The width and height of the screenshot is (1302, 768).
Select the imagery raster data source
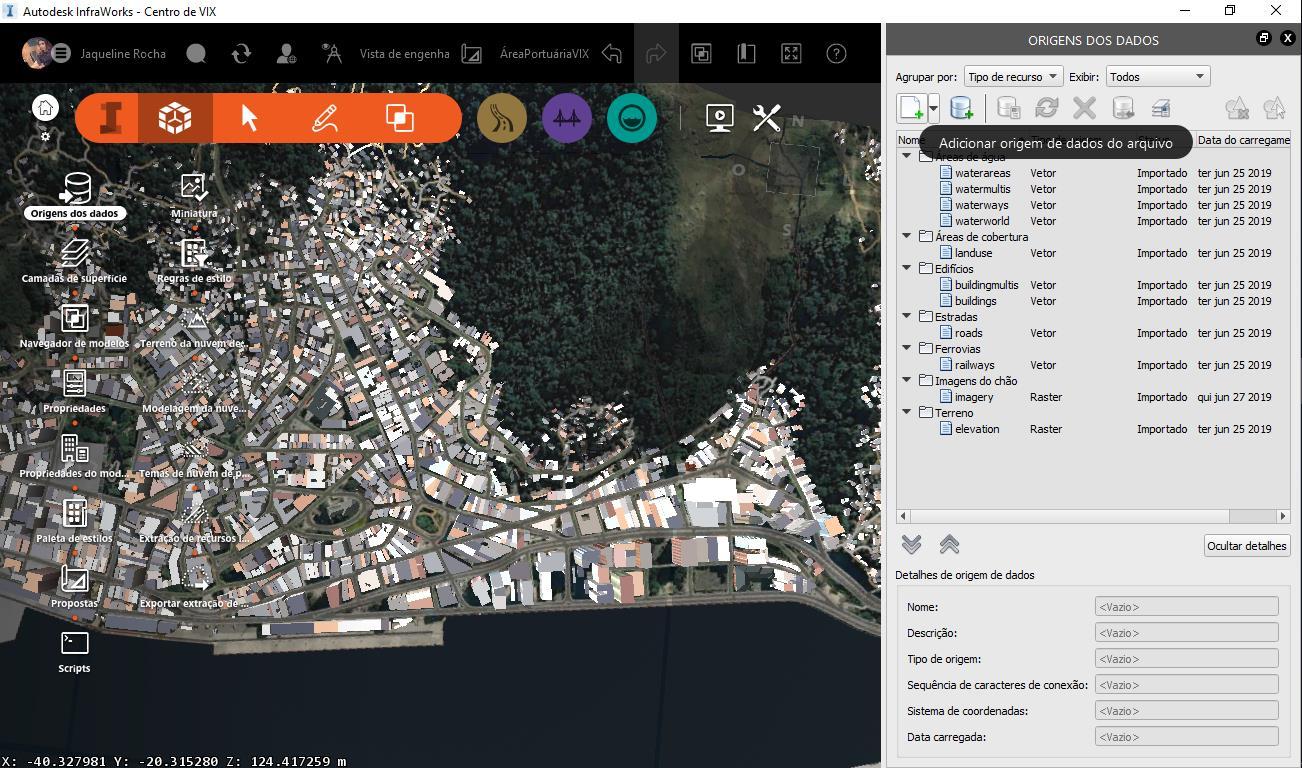tap(974, 397)
